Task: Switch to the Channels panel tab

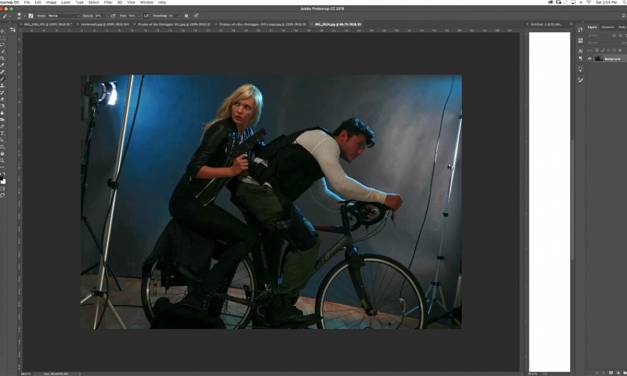Action: click(x=608, y=27)
